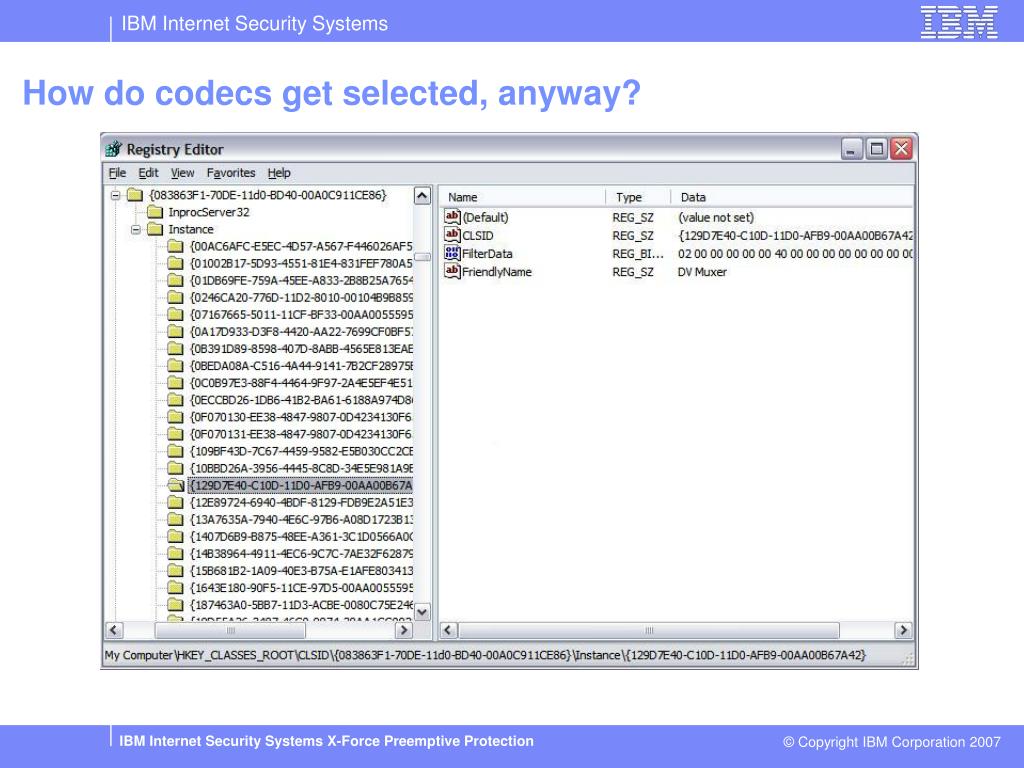
Task: Click the values pane scroll left arrow
Action: click(448, 630)
